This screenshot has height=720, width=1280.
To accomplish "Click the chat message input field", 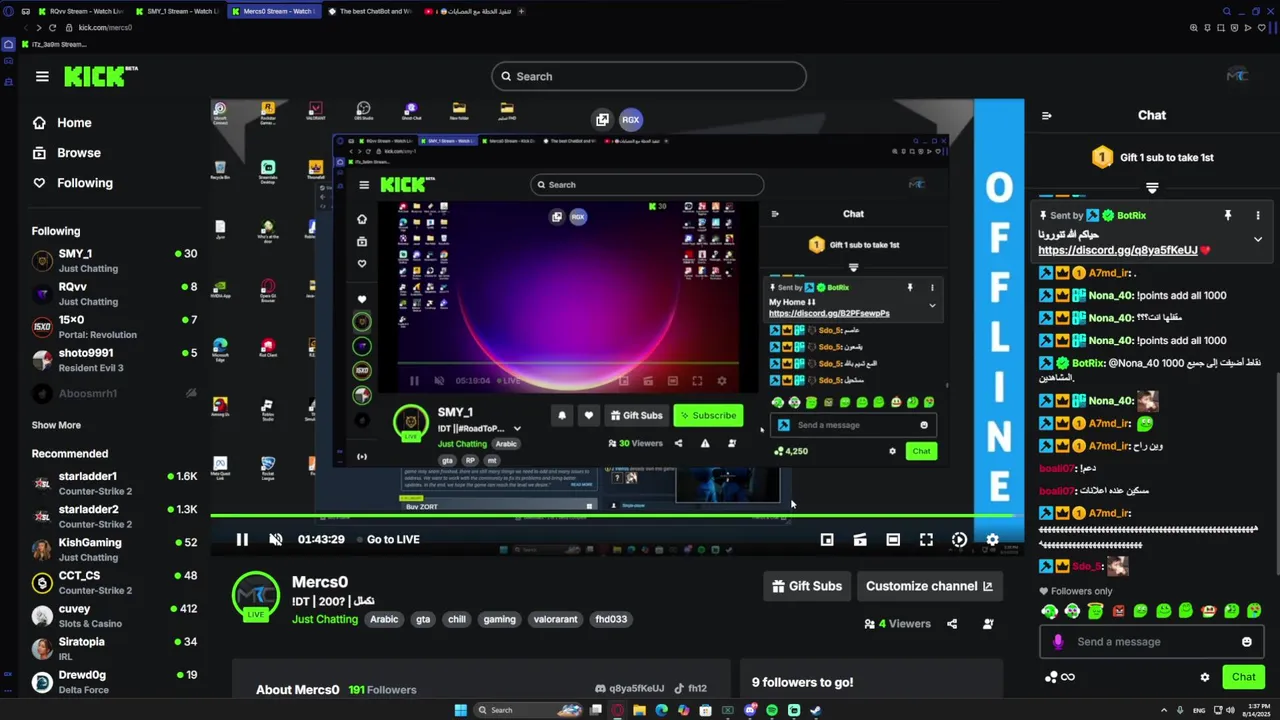I will point(1152,642).
